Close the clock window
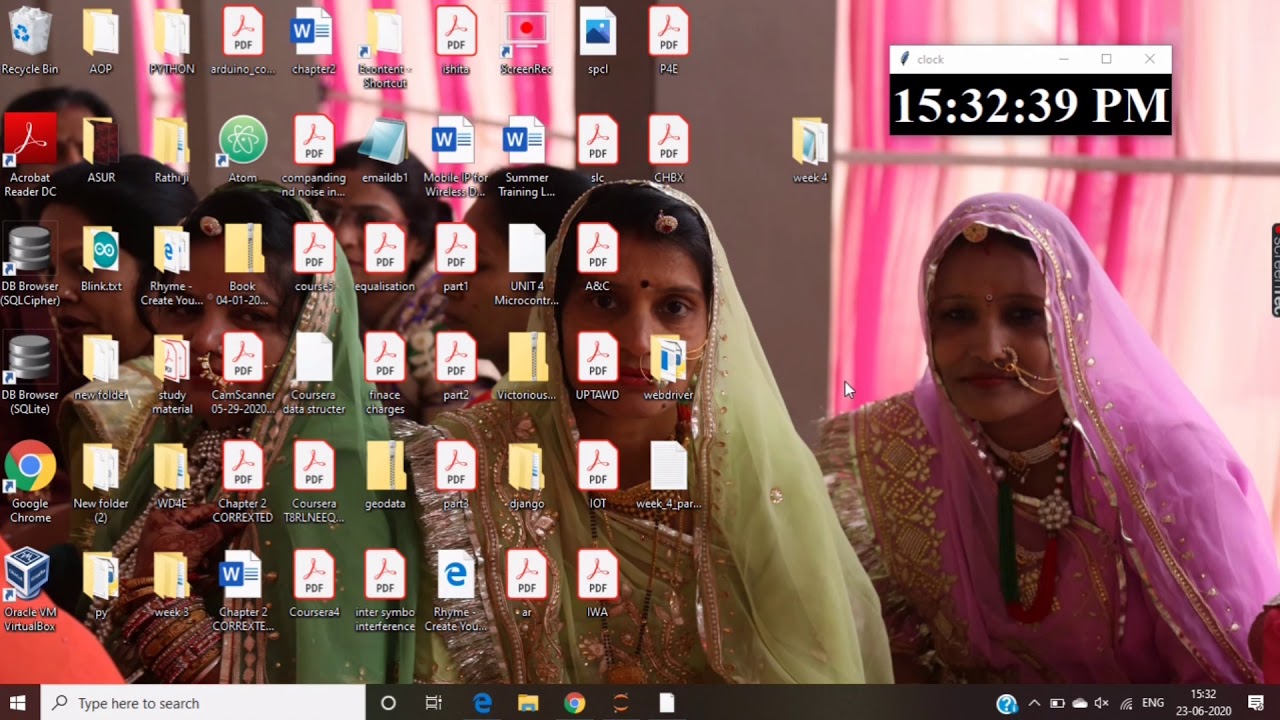The image size is (1280, 720). click(x=1150, y=59)
